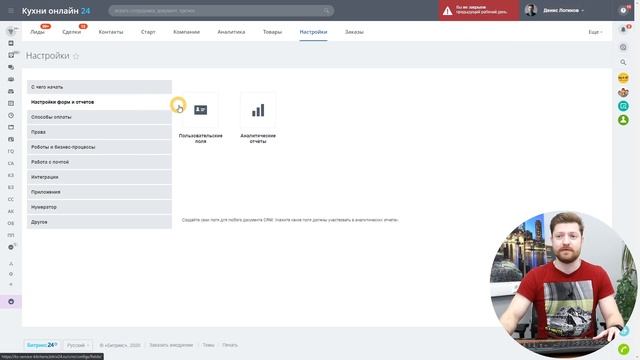
Task: Click the Пользовательские поля label
Action: pos(200,138)
